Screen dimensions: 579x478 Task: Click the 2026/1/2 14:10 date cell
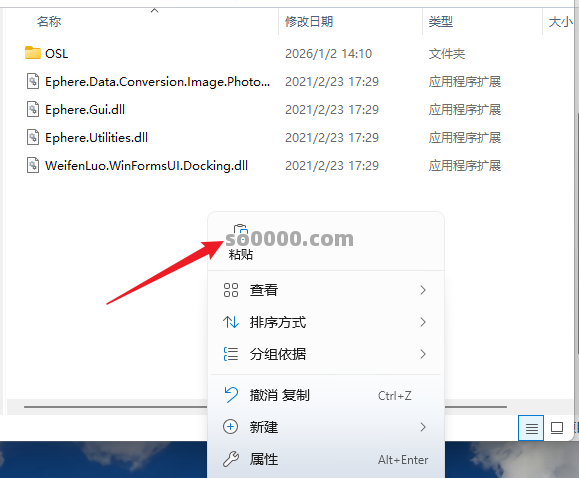click(x=328, y=54)
